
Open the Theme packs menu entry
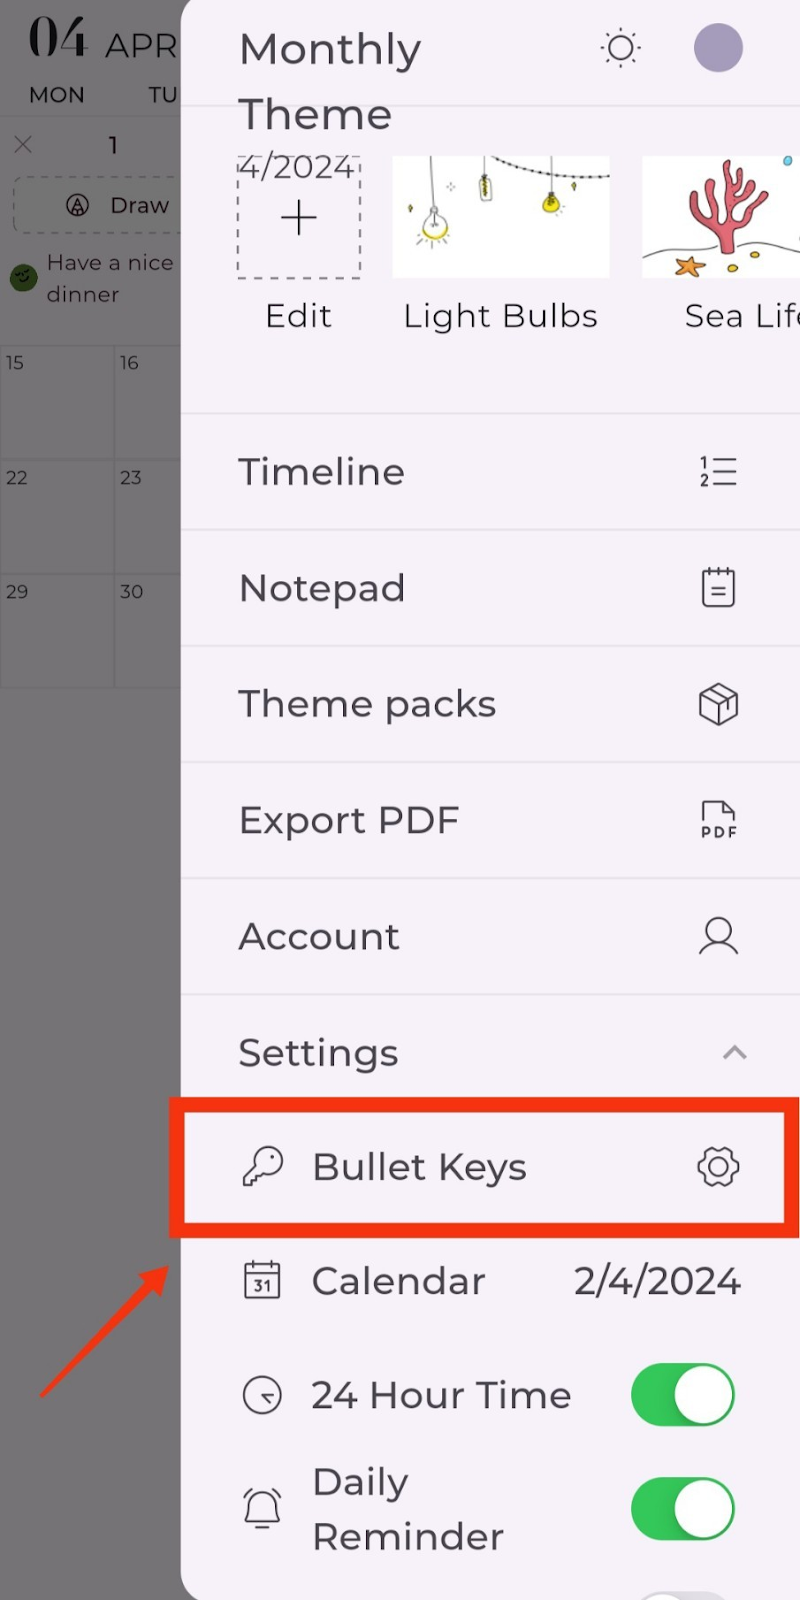coord(490,704)
